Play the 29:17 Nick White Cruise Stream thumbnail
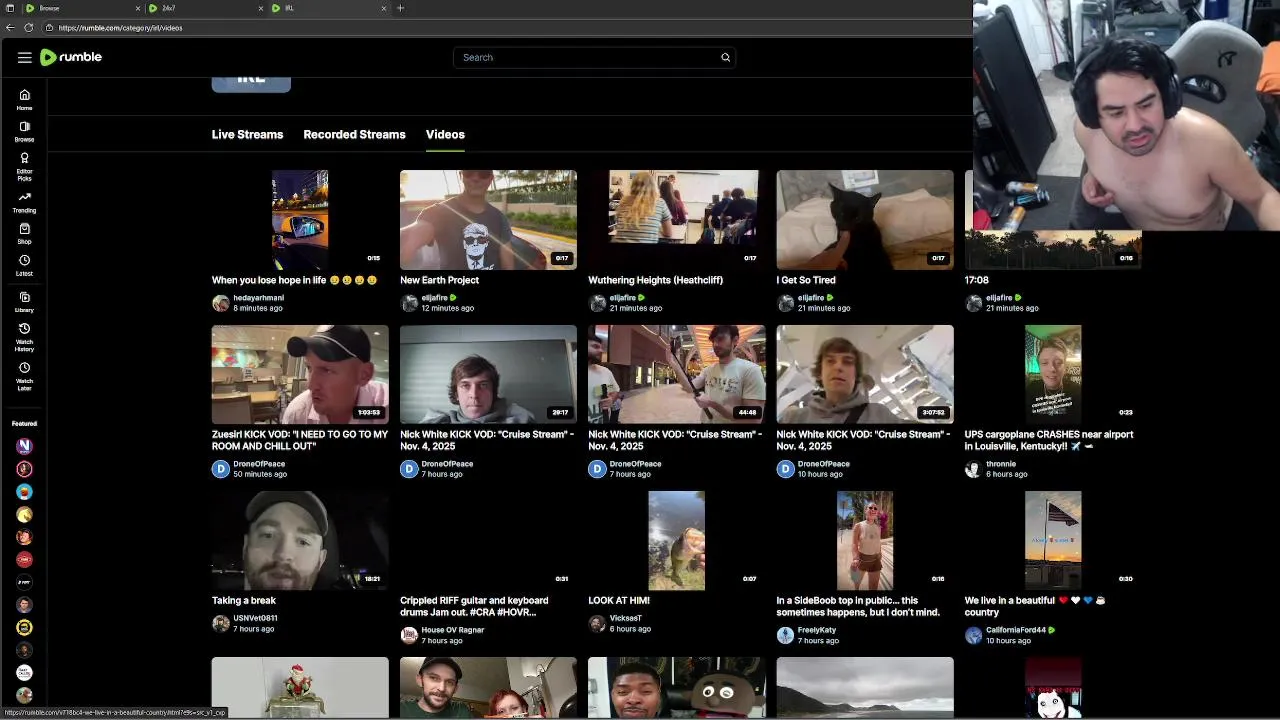Image resolution: width=1280 pixels, height=720 pixels. (488, 374)
